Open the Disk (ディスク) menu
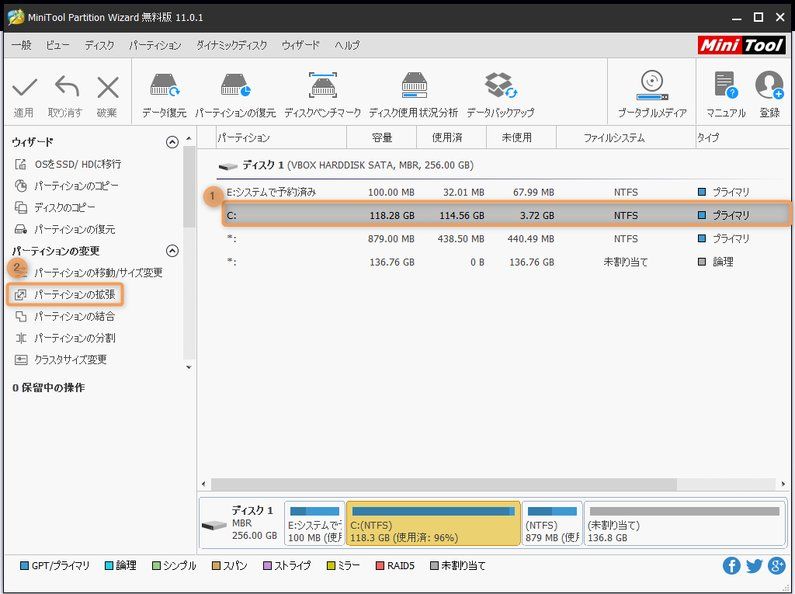This screenshot has width=795, height=594. pyautogui.click(x=99, y=45)
